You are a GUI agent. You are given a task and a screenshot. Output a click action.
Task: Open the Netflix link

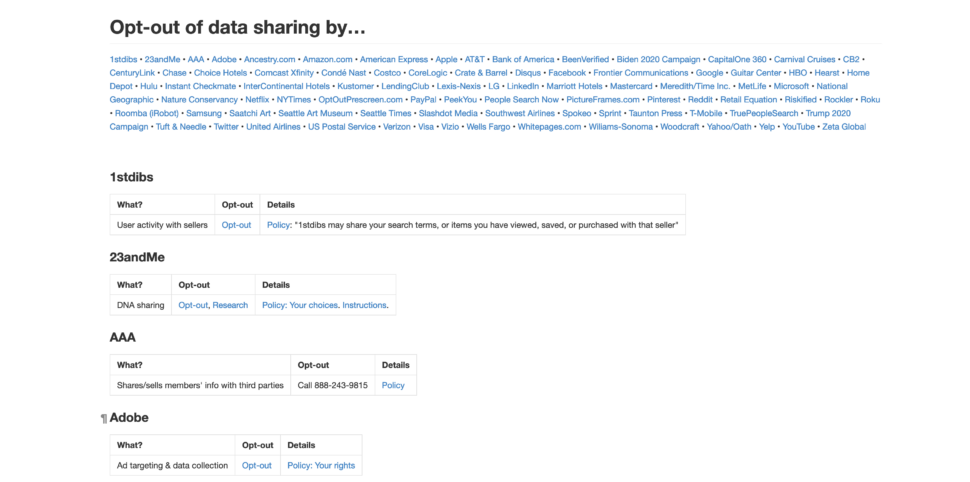pyautogui.click(x=257, y=99)
